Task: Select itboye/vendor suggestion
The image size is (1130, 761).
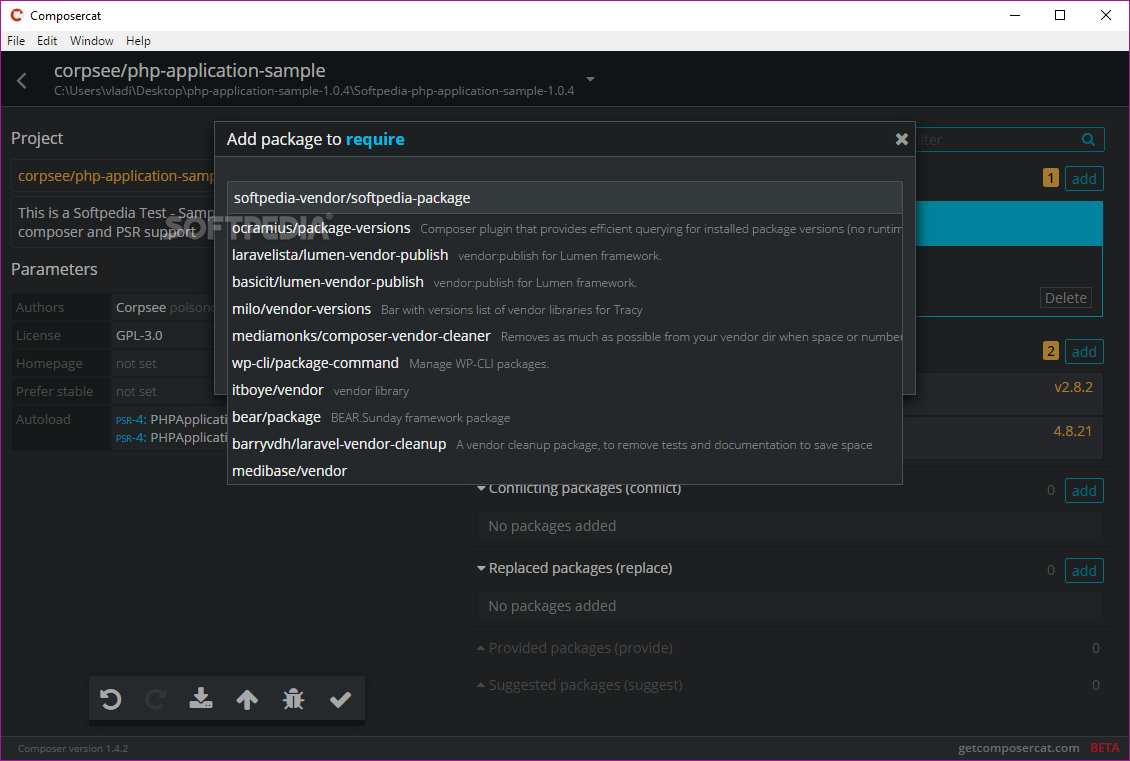Action: [565, 390]
